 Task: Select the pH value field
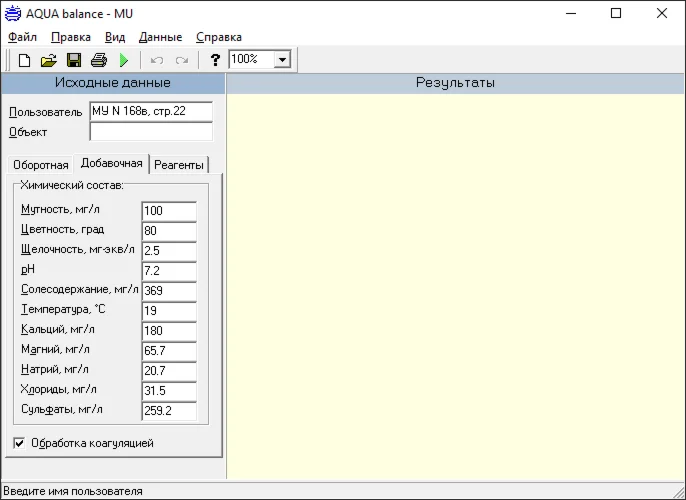pyautogui.click(x=168, y=271)
